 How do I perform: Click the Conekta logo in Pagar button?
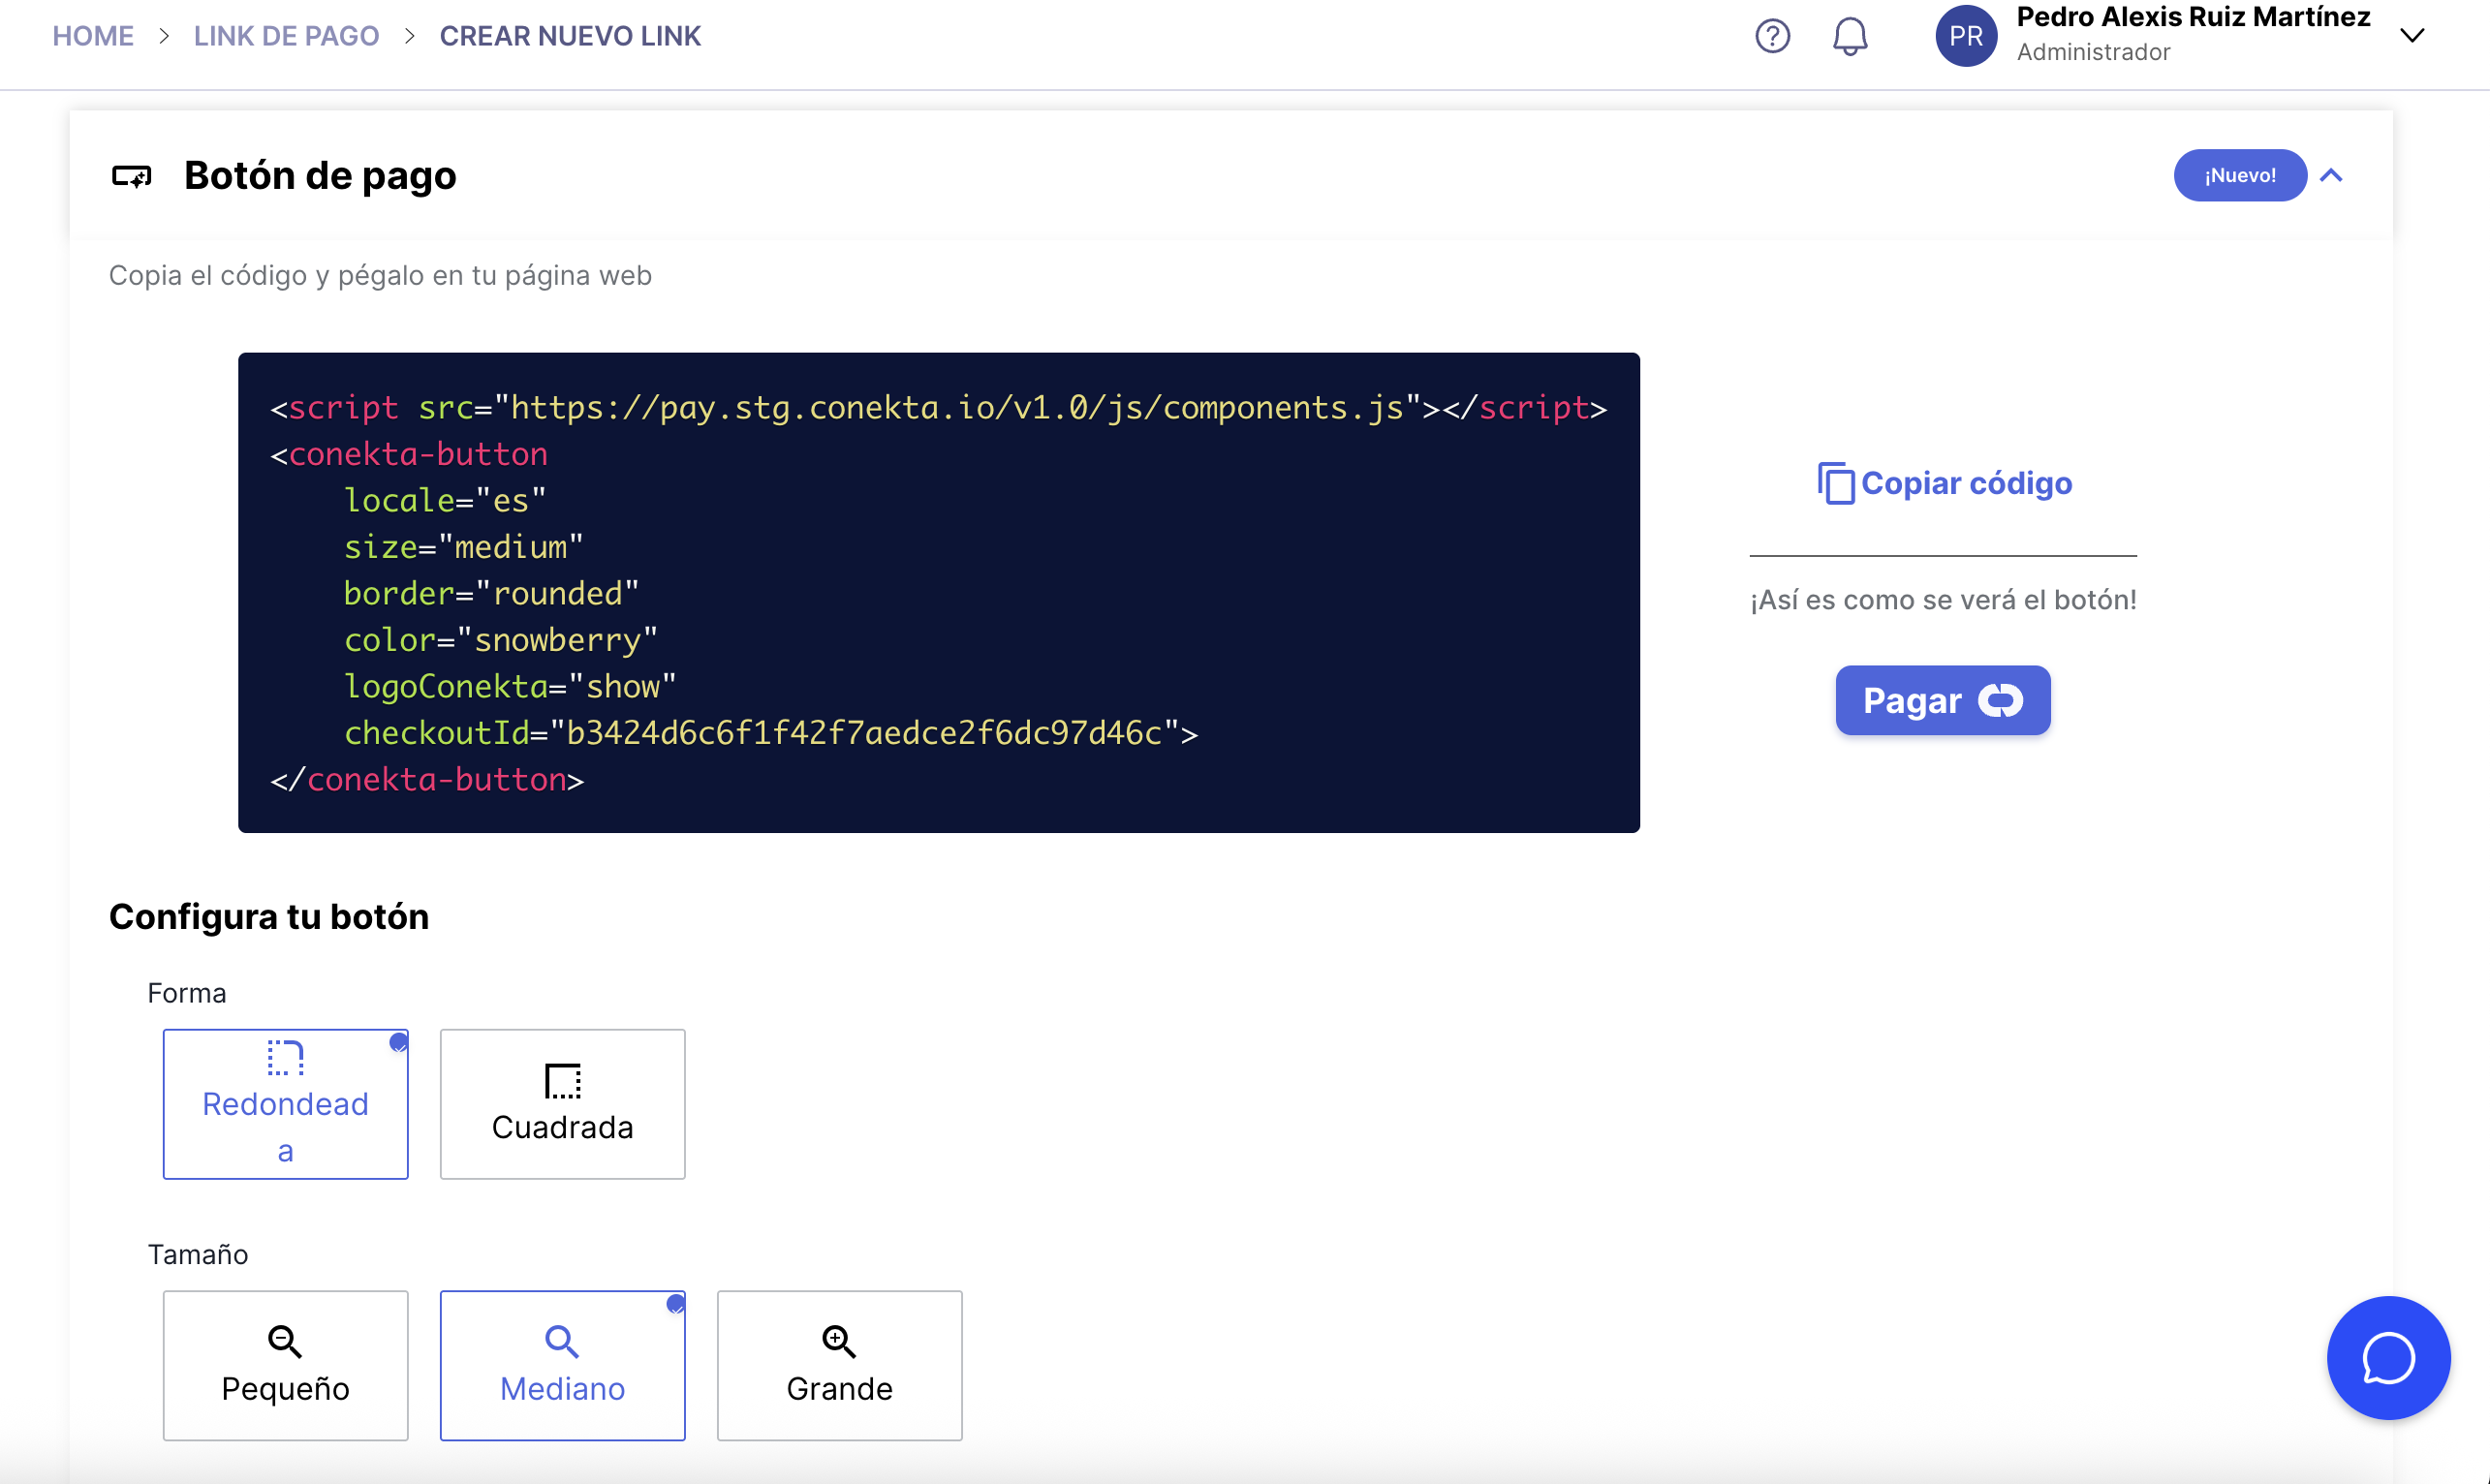(x=2000, y=700)
